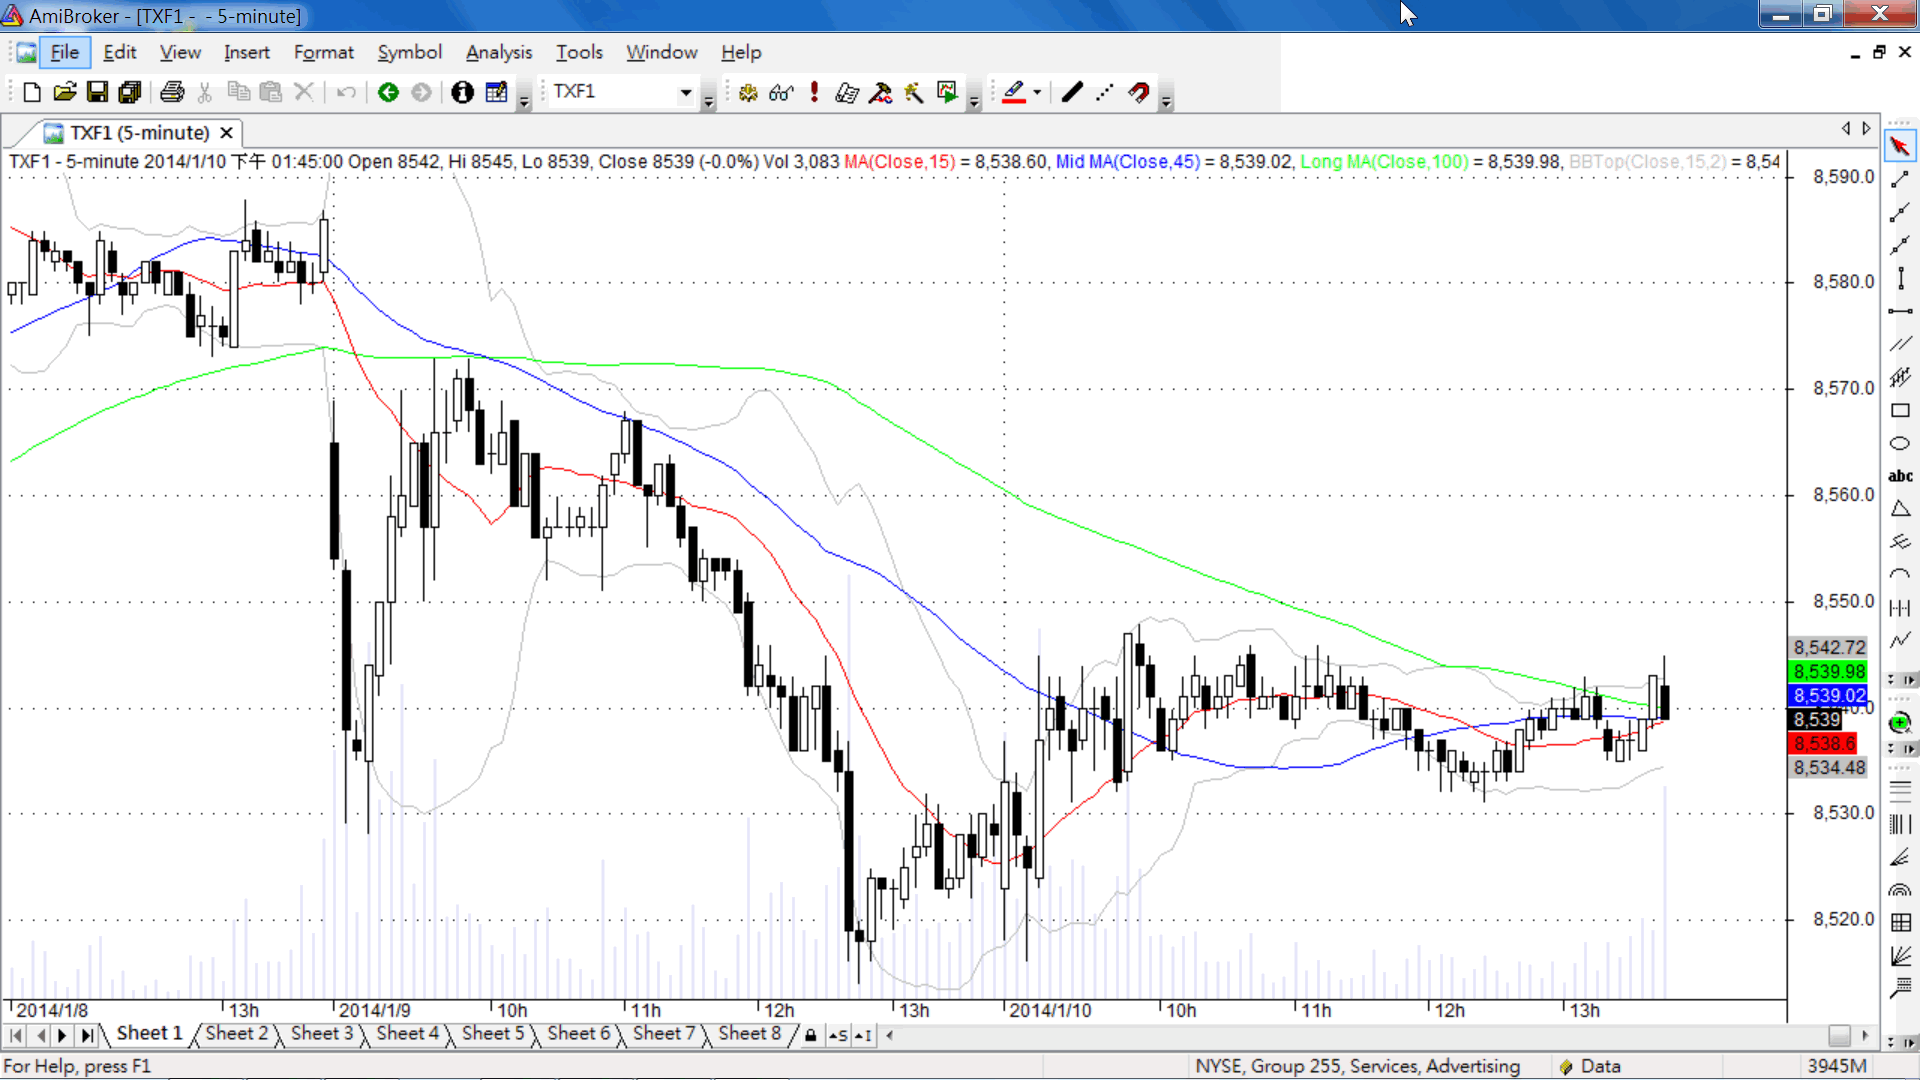Select the Triangle drawing tool
This screenshot has height=1080, width=1920.
[1900, 509]
